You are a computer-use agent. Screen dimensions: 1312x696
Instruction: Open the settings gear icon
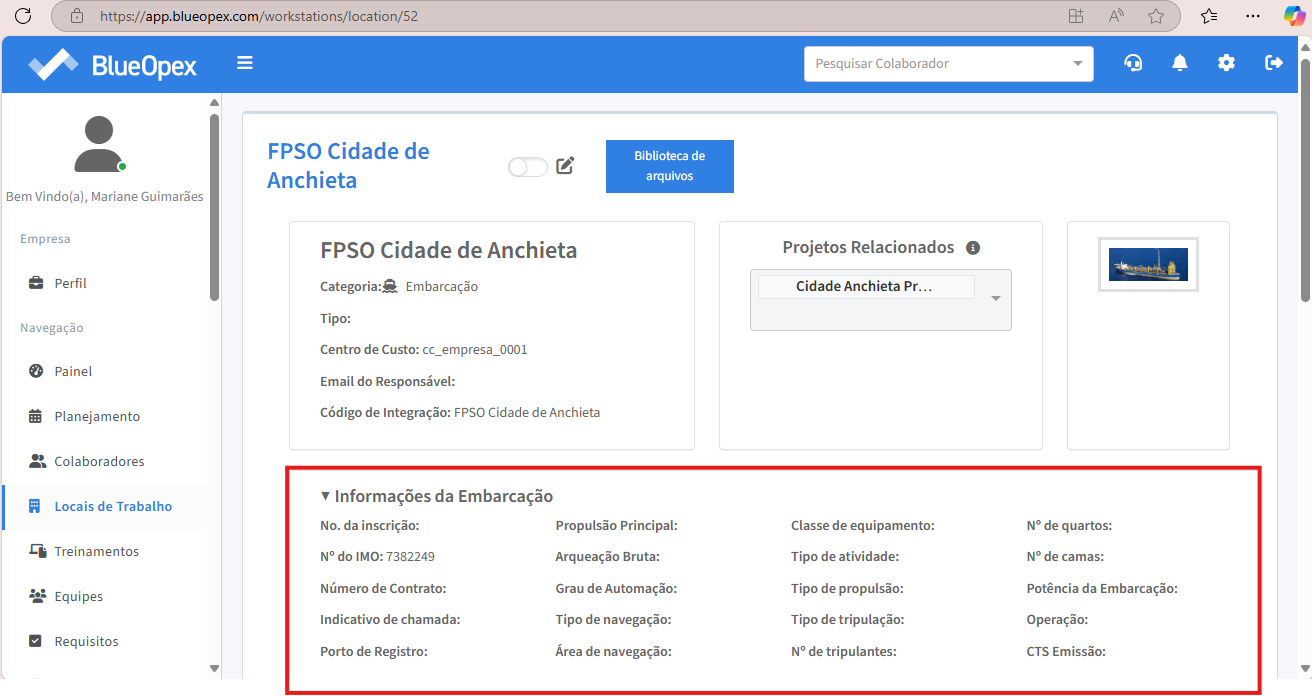point(1226,63)
